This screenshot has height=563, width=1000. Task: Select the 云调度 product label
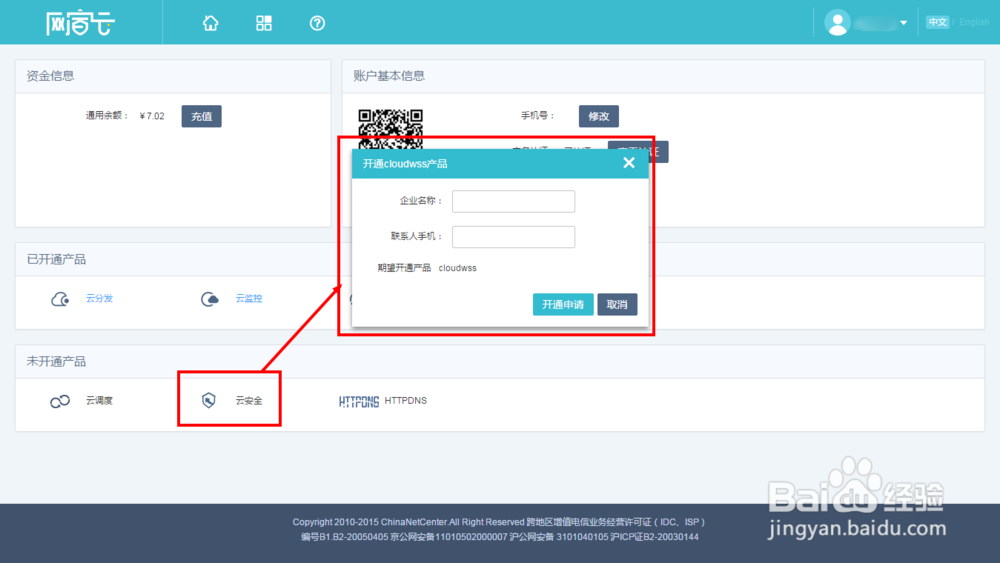(x=99, y=400)
